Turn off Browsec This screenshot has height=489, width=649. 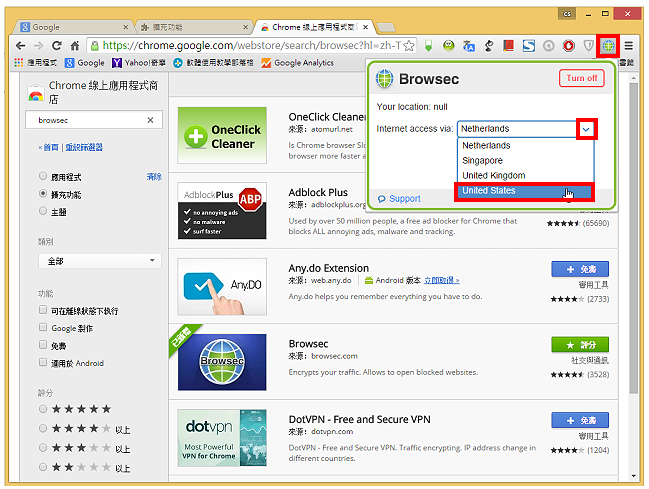(582, 78)
